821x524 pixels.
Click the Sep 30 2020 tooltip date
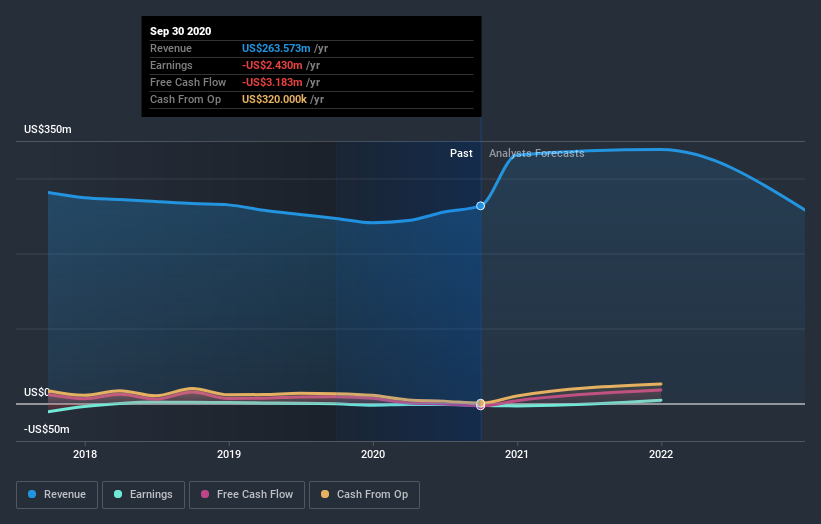(181, 31)
